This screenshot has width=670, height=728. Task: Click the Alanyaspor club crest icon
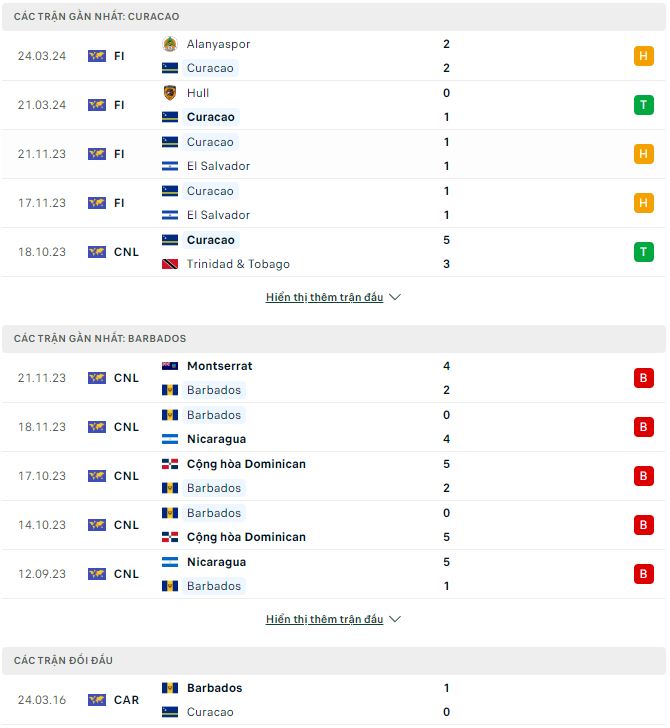(x=170, y=44)
